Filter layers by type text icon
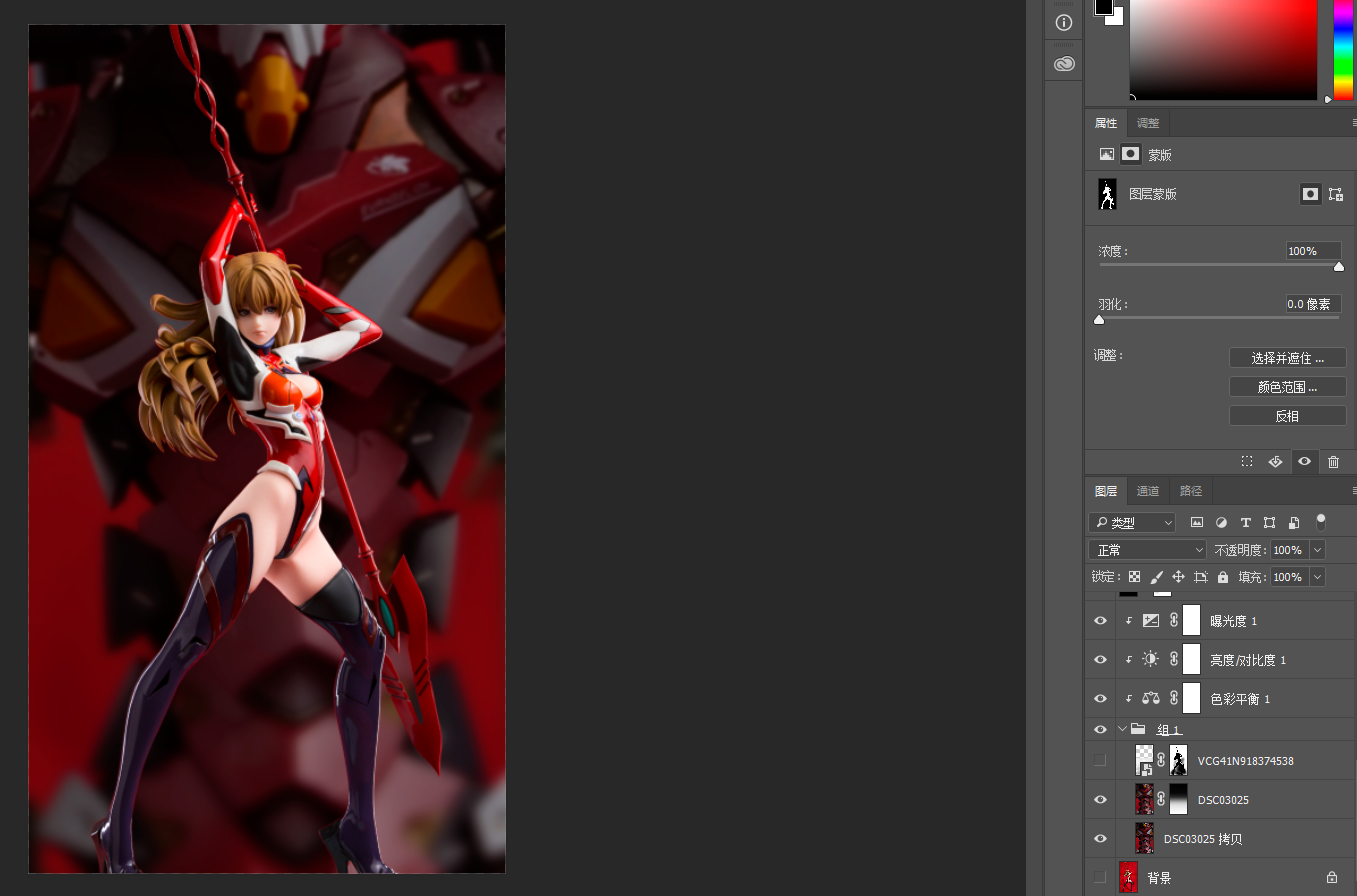The image size is (1357, 896). pos(1246,523)
